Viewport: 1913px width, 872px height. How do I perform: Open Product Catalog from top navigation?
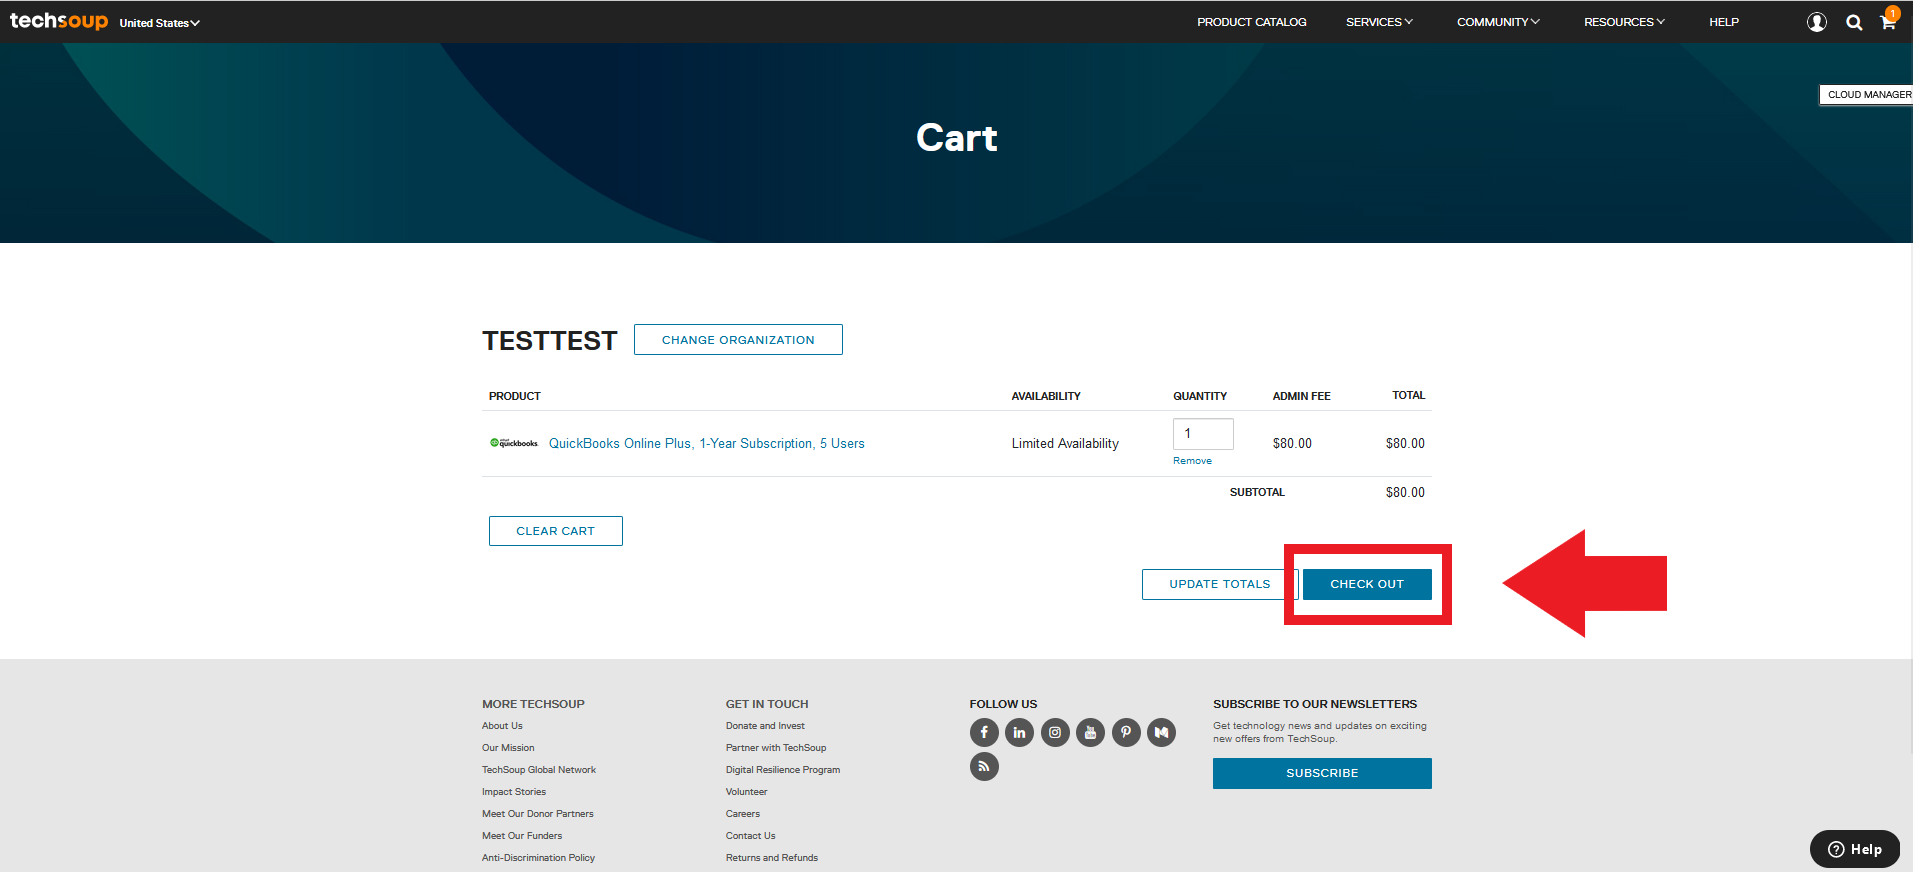(x=1251, y=22)
